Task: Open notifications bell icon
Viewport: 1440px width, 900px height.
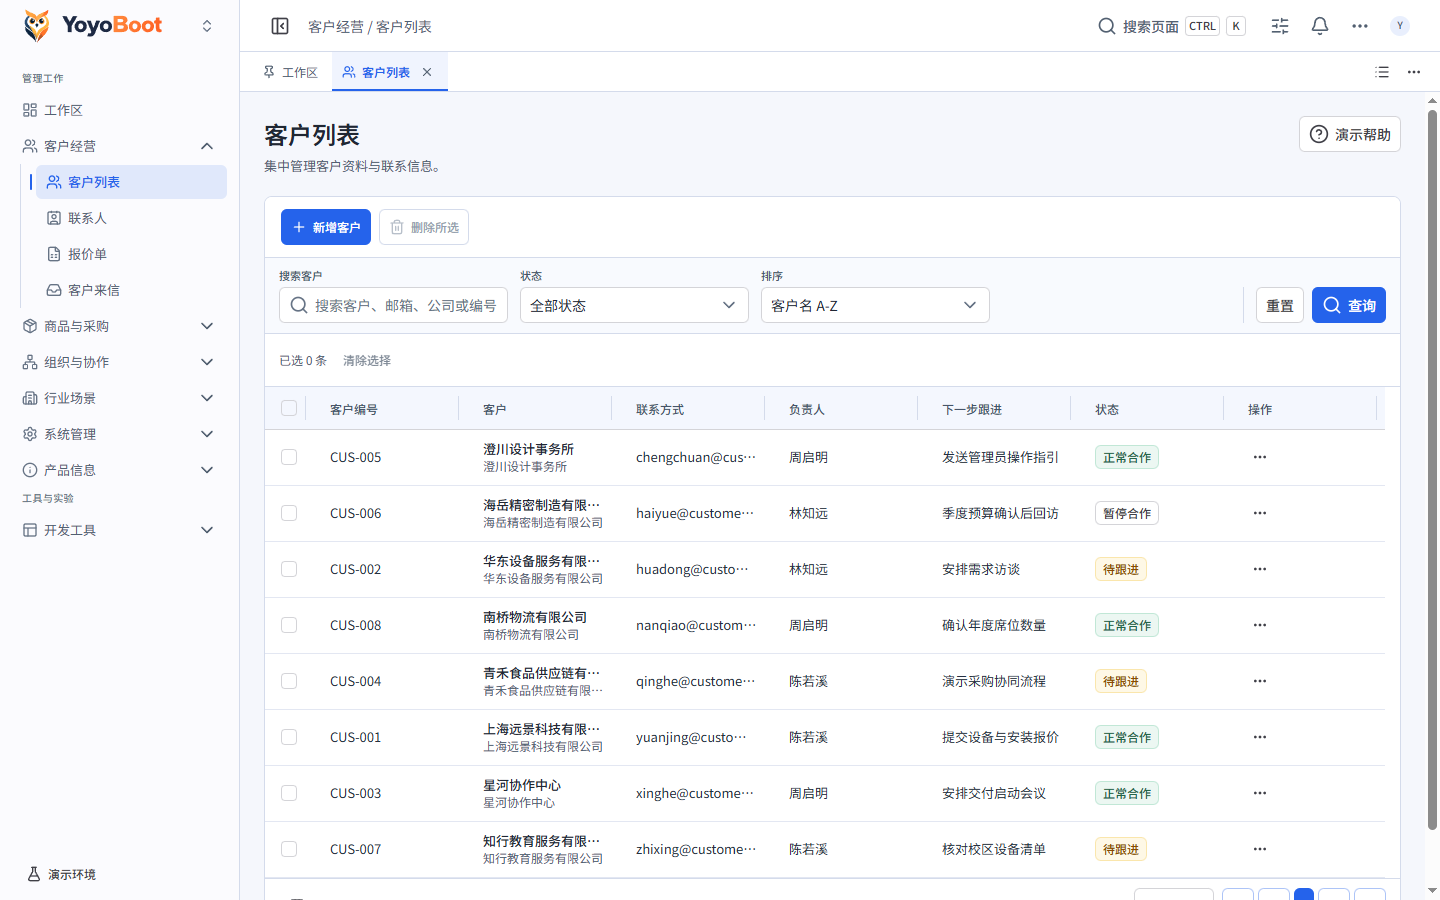Action: coord(1320,26)
